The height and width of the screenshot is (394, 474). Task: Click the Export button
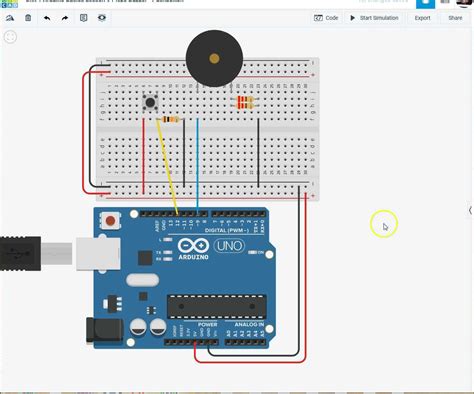tap(422, 18)
